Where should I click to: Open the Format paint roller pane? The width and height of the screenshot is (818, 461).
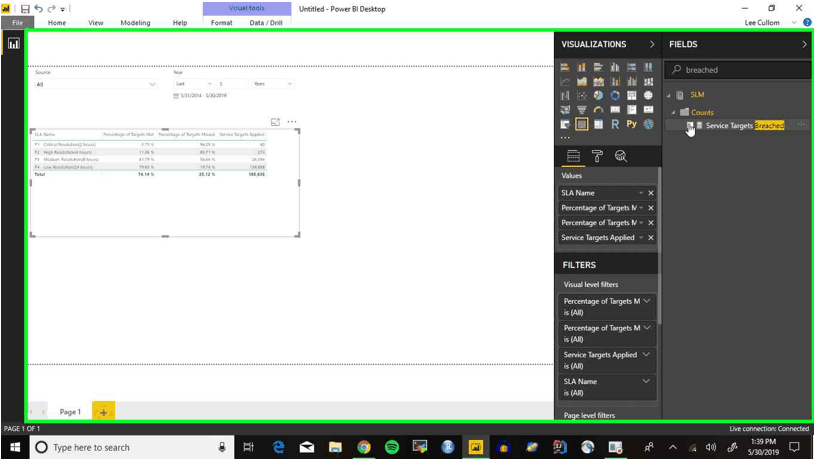click(597, 156)
